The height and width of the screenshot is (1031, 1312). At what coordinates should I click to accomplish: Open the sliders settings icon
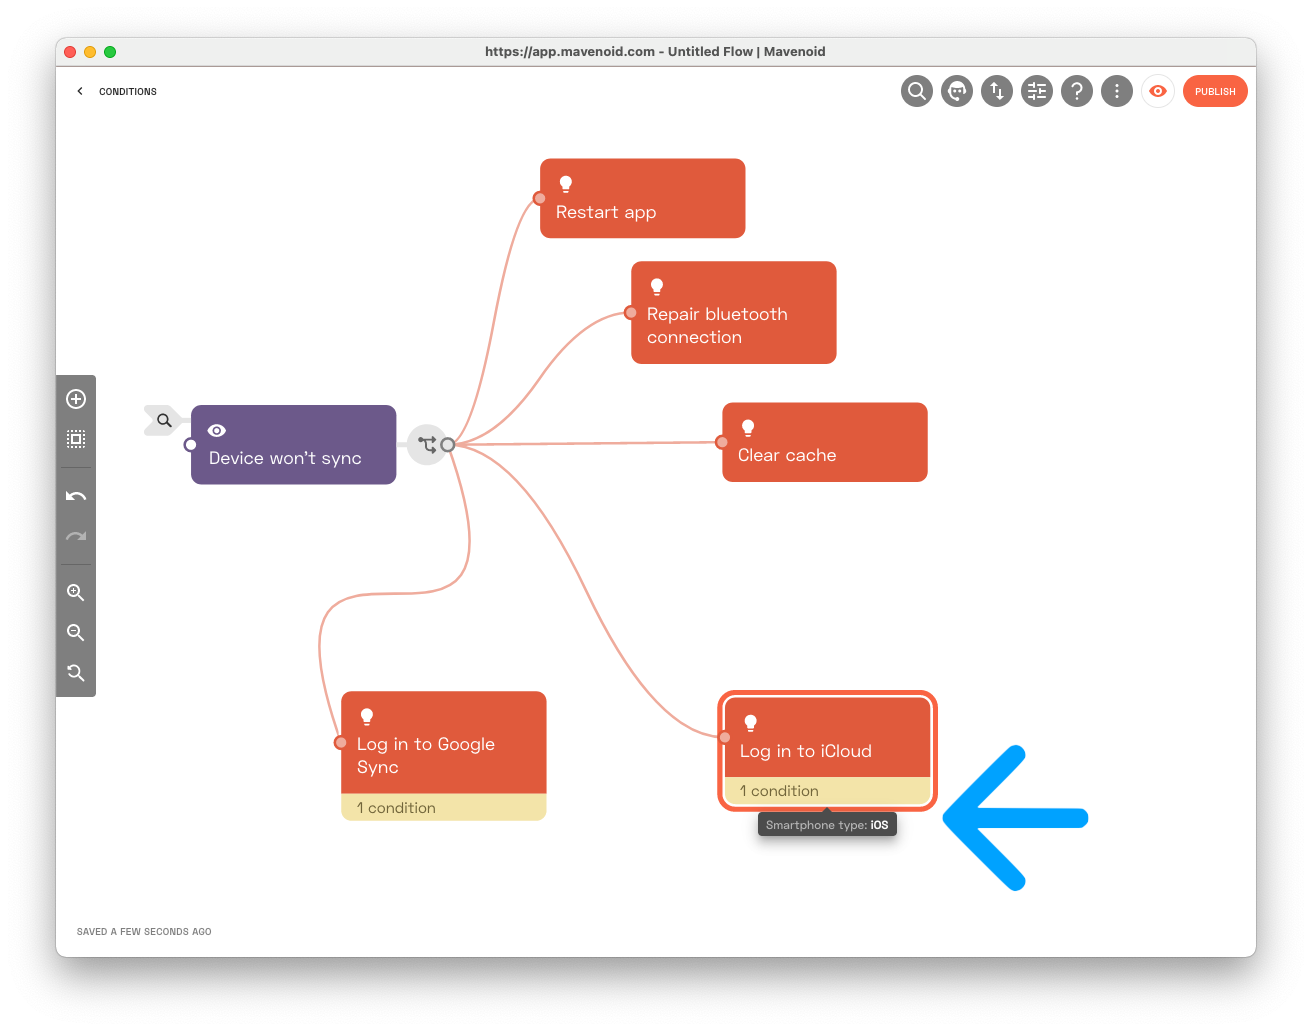click(x=1037, y=91)
